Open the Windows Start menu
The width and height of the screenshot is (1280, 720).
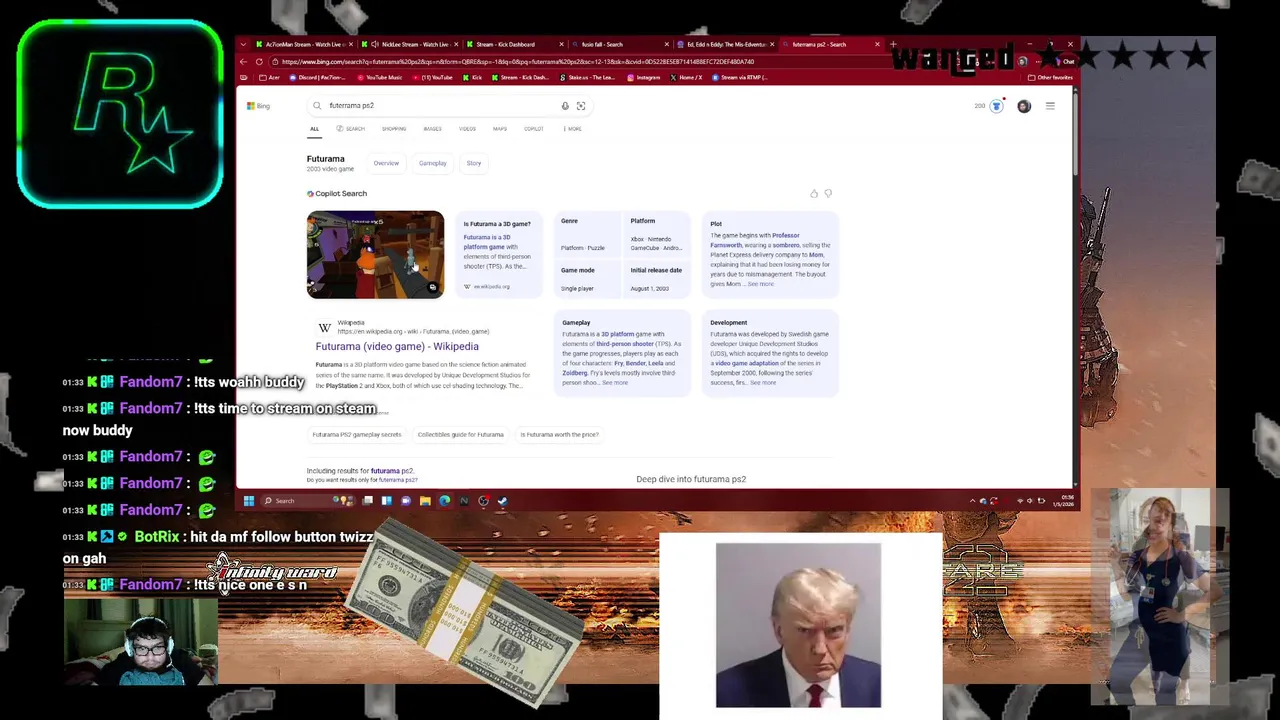click(248, 501)
